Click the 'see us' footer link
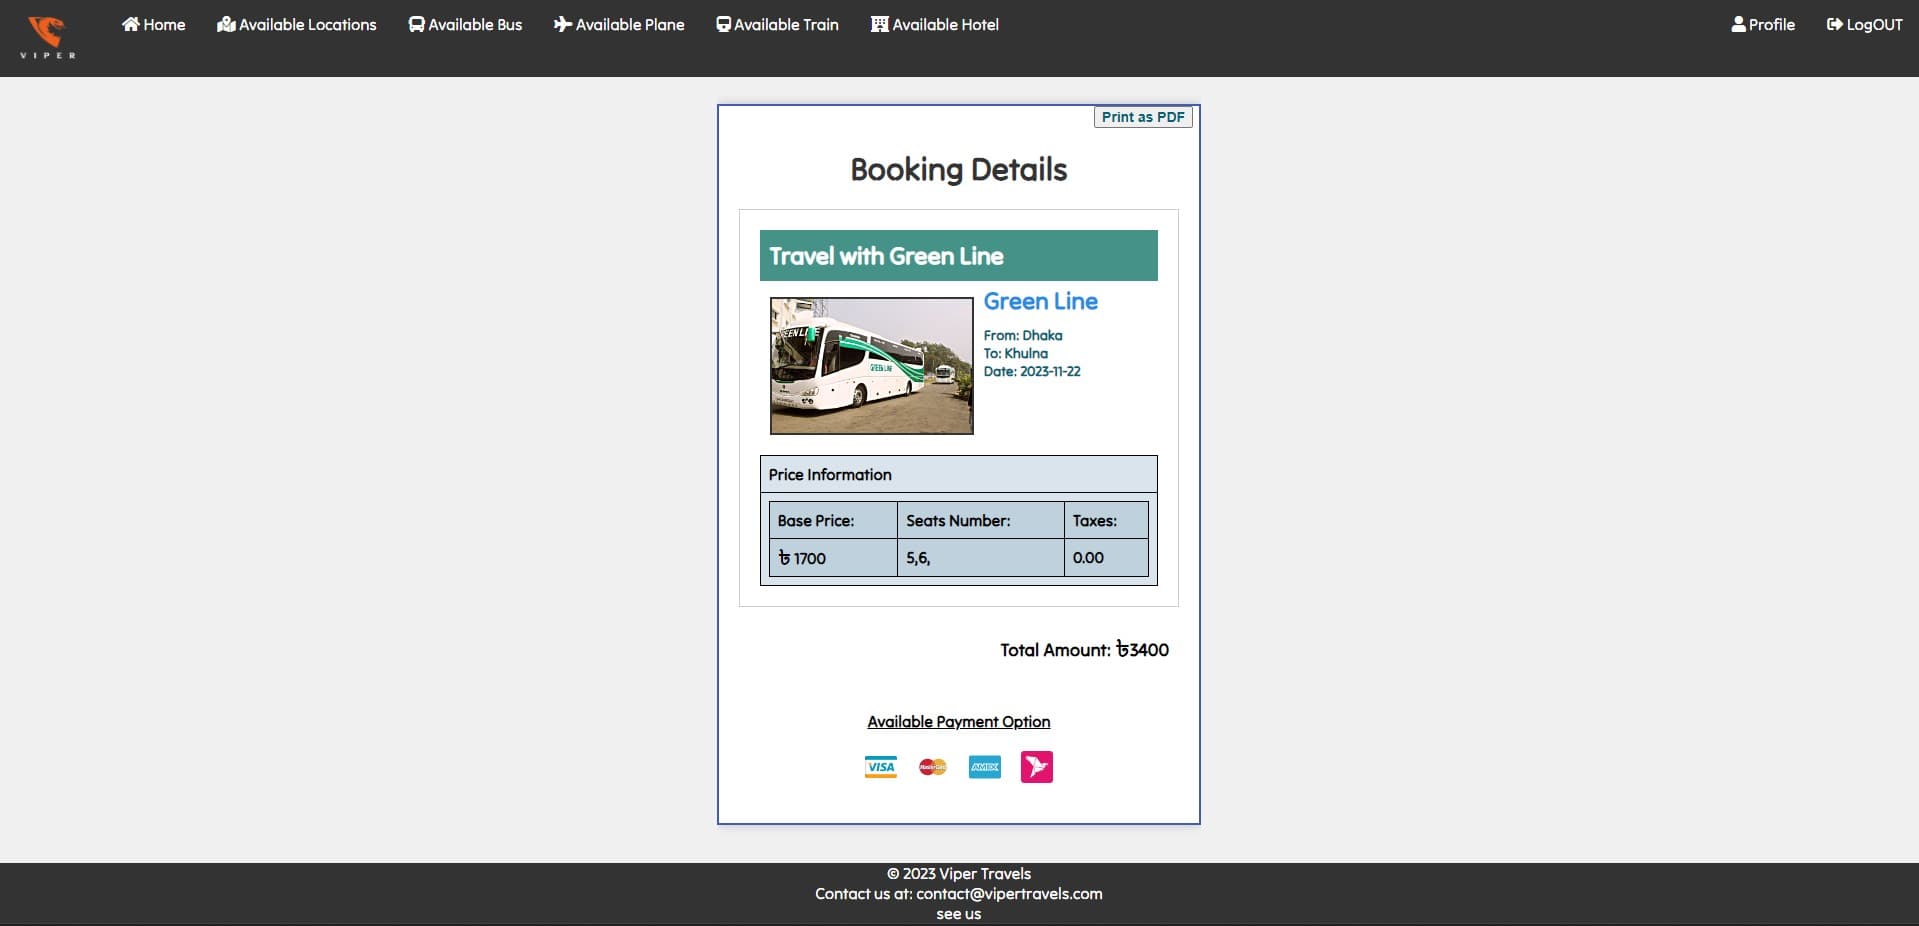 (959, 914)
